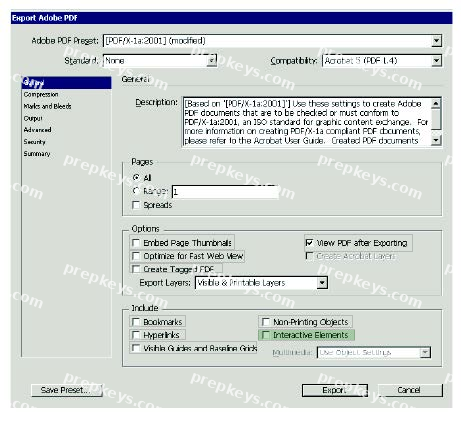Enable the Interactive Elements checkbox
Image resolution: width=461 pixels, height=421 pixels.
tap(266, 335)
